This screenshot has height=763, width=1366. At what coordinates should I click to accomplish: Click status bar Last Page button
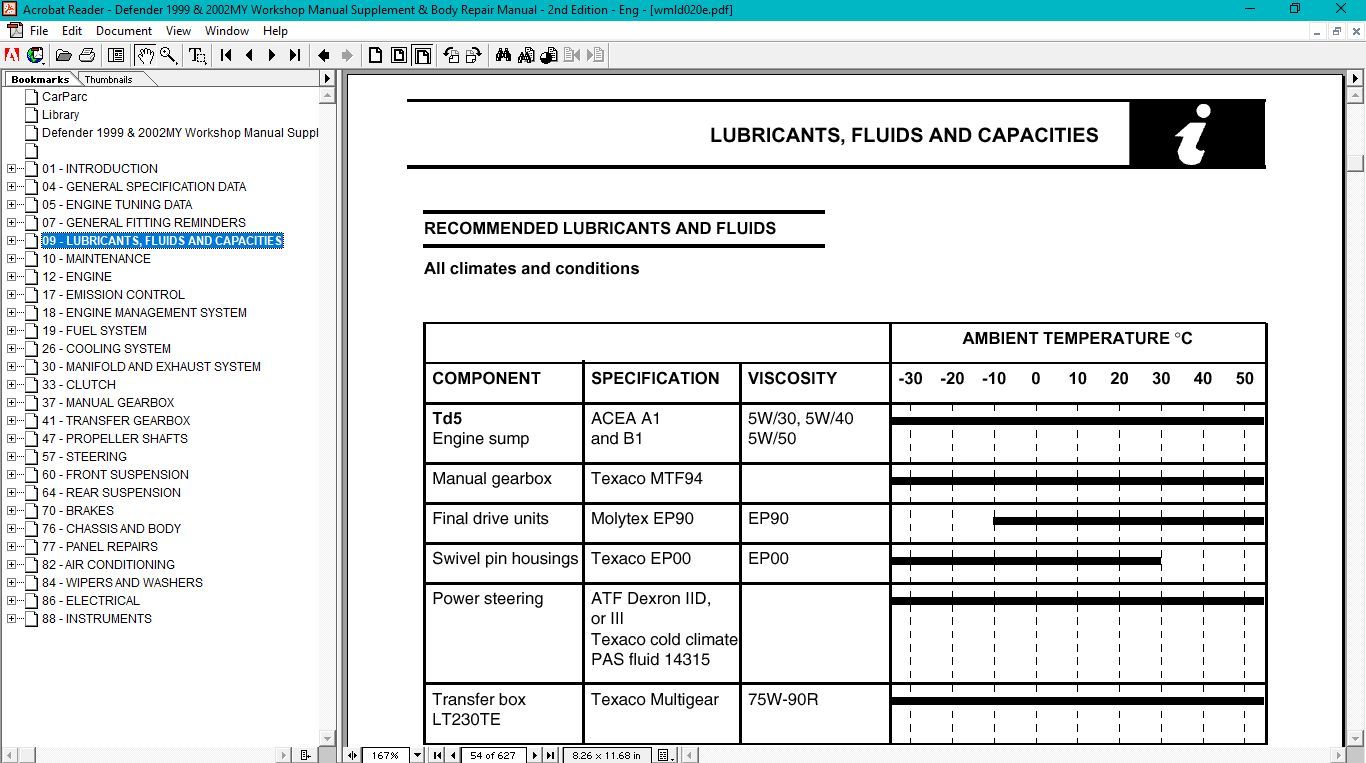point(550,755)
